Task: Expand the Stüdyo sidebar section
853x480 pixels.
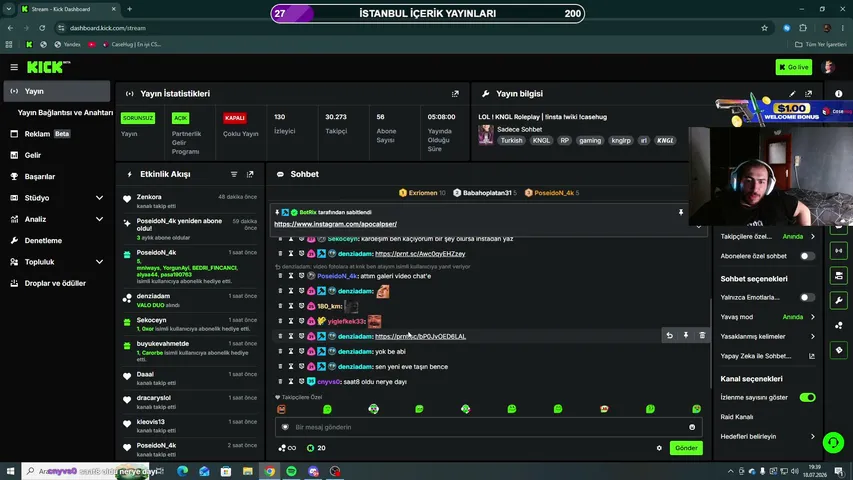Action: pyautogui.click(x=99, y=198)
